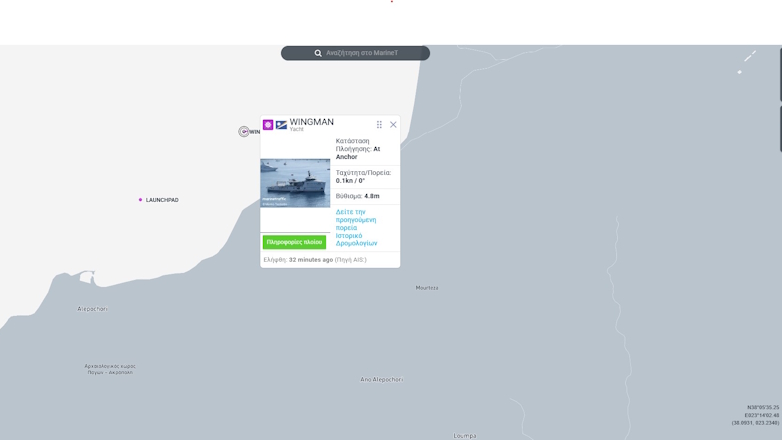Click the Alepochori place label on map
Image resolution: width=782 pixels, height=440 pixels.
[92, 309]
